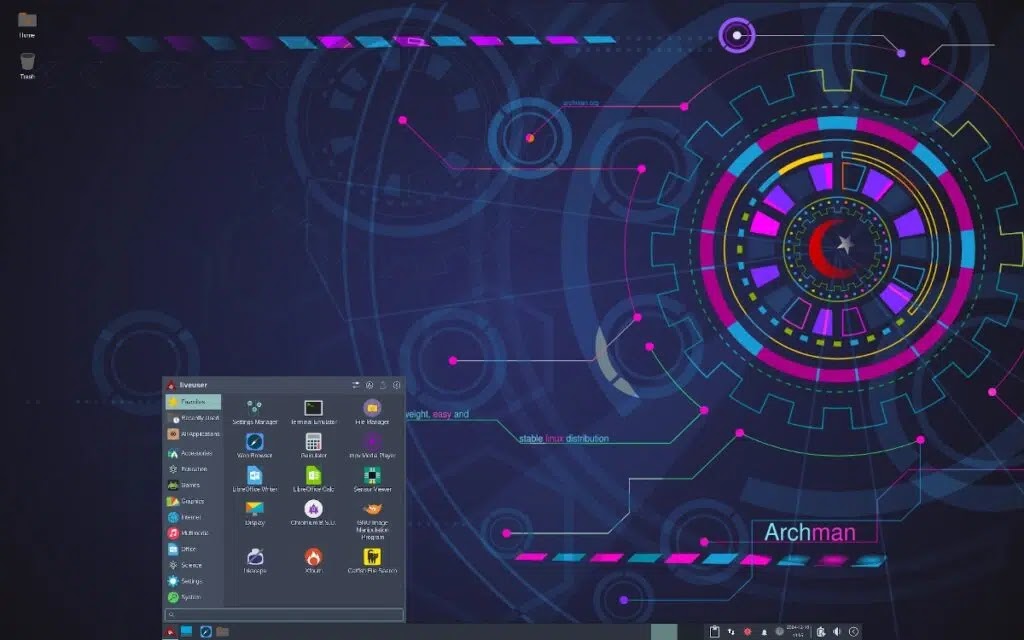Open the Home folder on the desktop
The width and height of the screenshot is (1024, 640).
[27, 25]
